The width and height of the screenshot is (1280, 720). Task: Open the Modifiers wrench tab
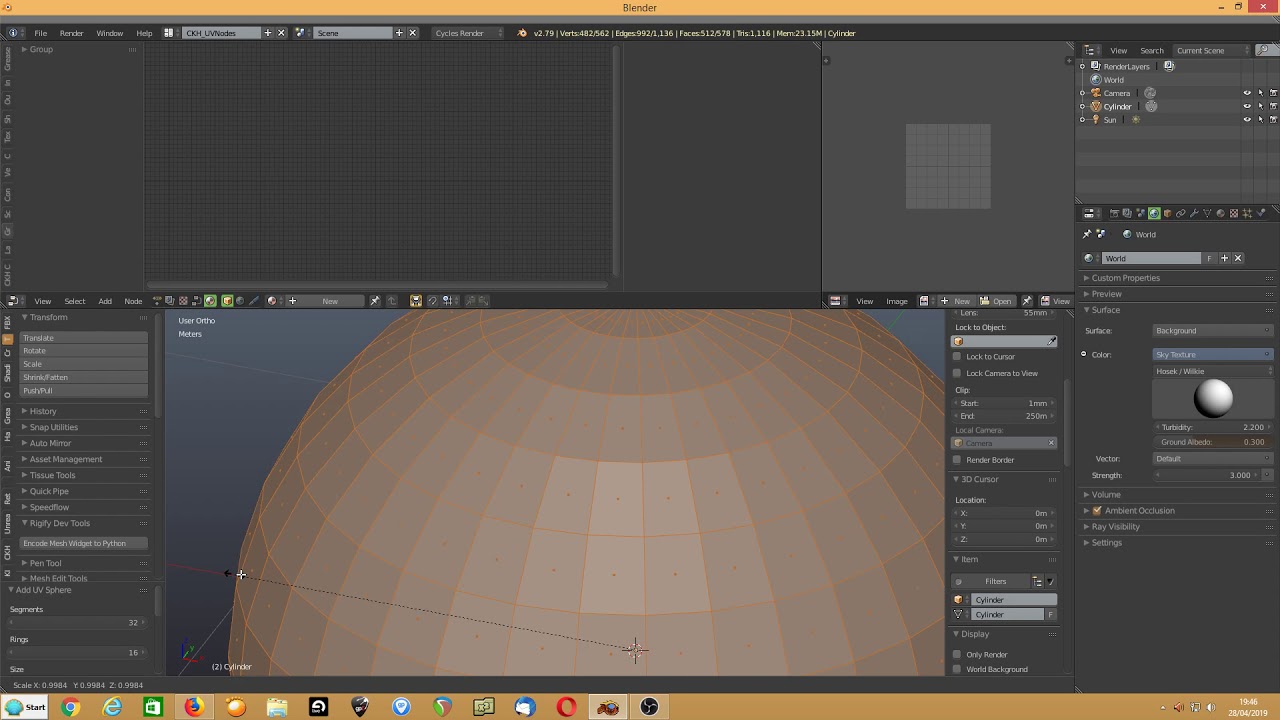click(x=1194, y=213)
